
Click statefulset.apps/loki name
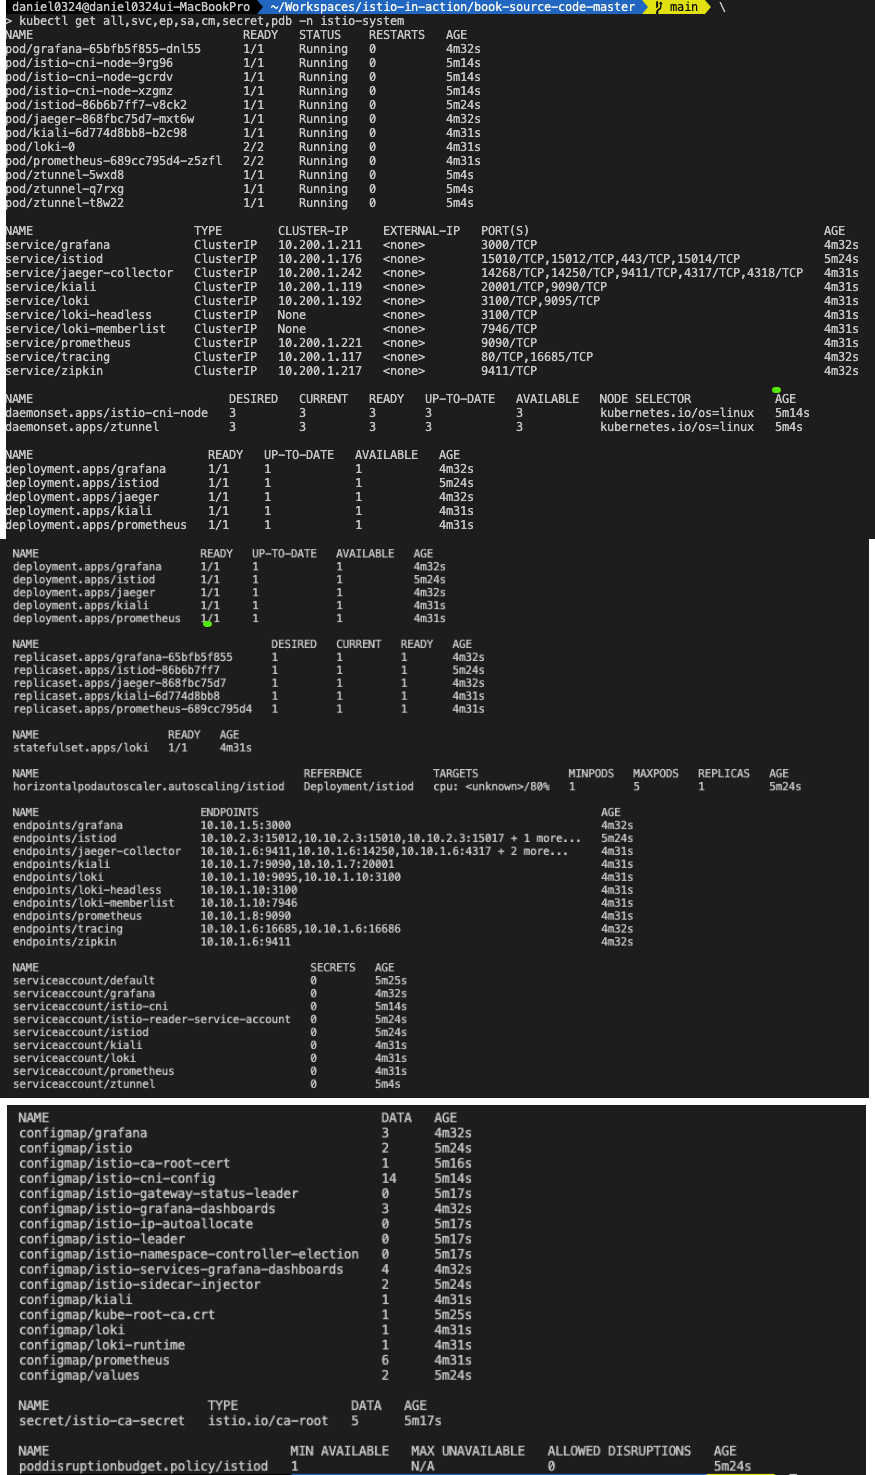pyautogui.click(x=81, y=747)
